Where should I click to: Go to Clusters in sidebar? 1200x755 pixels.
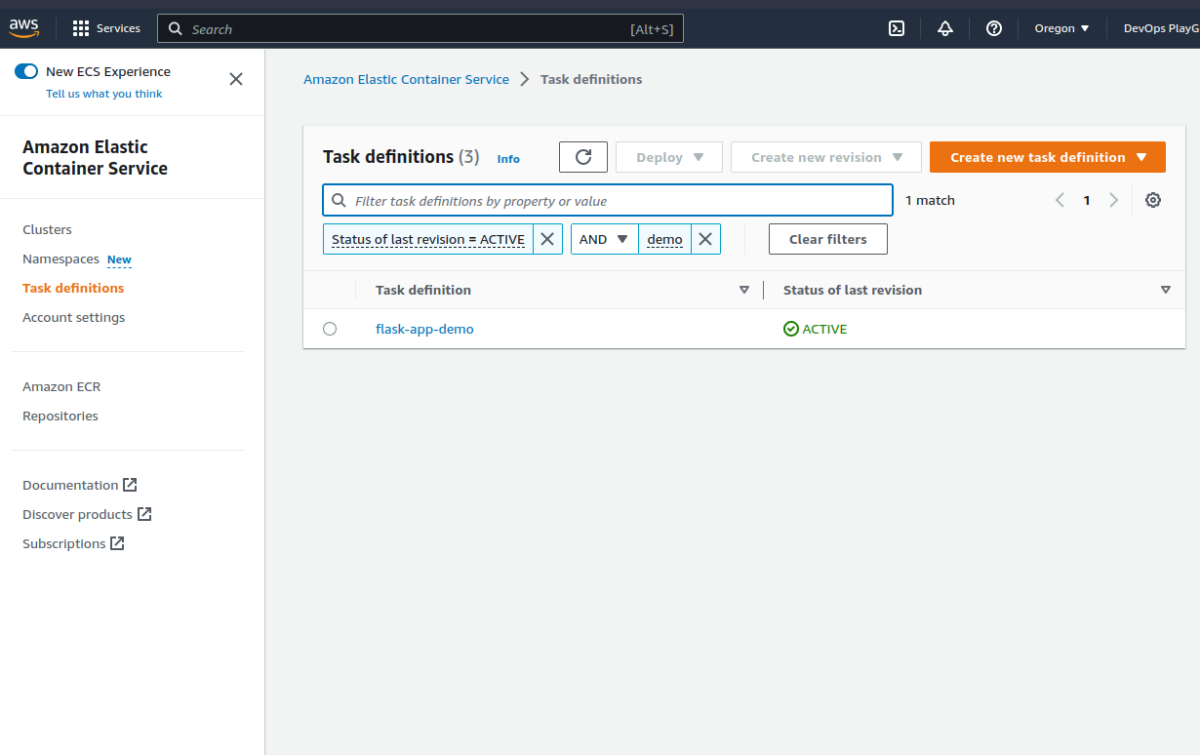pos(47,230)
